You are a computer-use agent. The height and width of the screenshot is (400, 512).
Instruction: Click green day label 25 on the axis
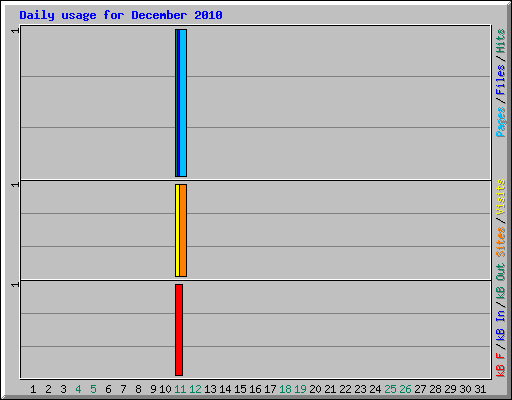[x=390, y=389]
